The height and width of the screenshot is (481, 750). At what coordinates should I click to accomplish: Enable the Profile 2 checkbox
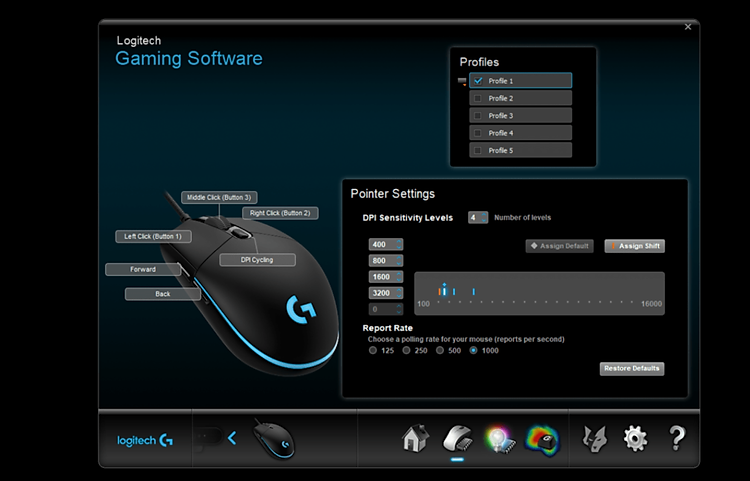(477, 98)
